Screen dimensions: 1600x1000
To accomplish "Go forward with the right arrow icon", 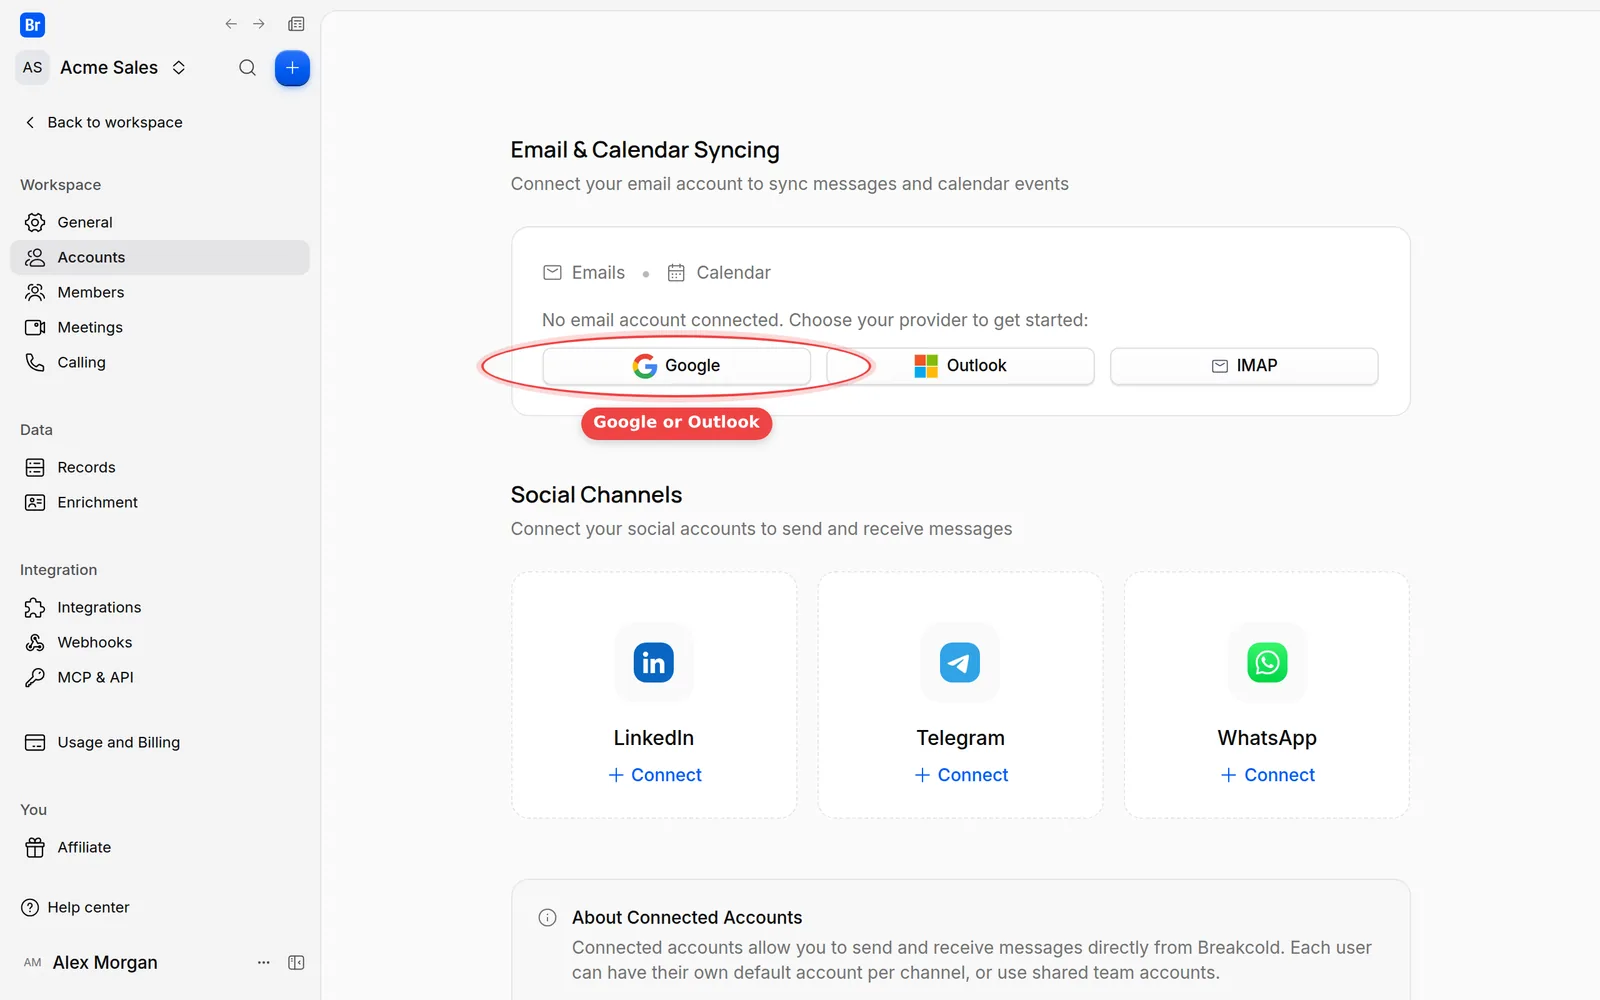I will click(x=259, y=24).
